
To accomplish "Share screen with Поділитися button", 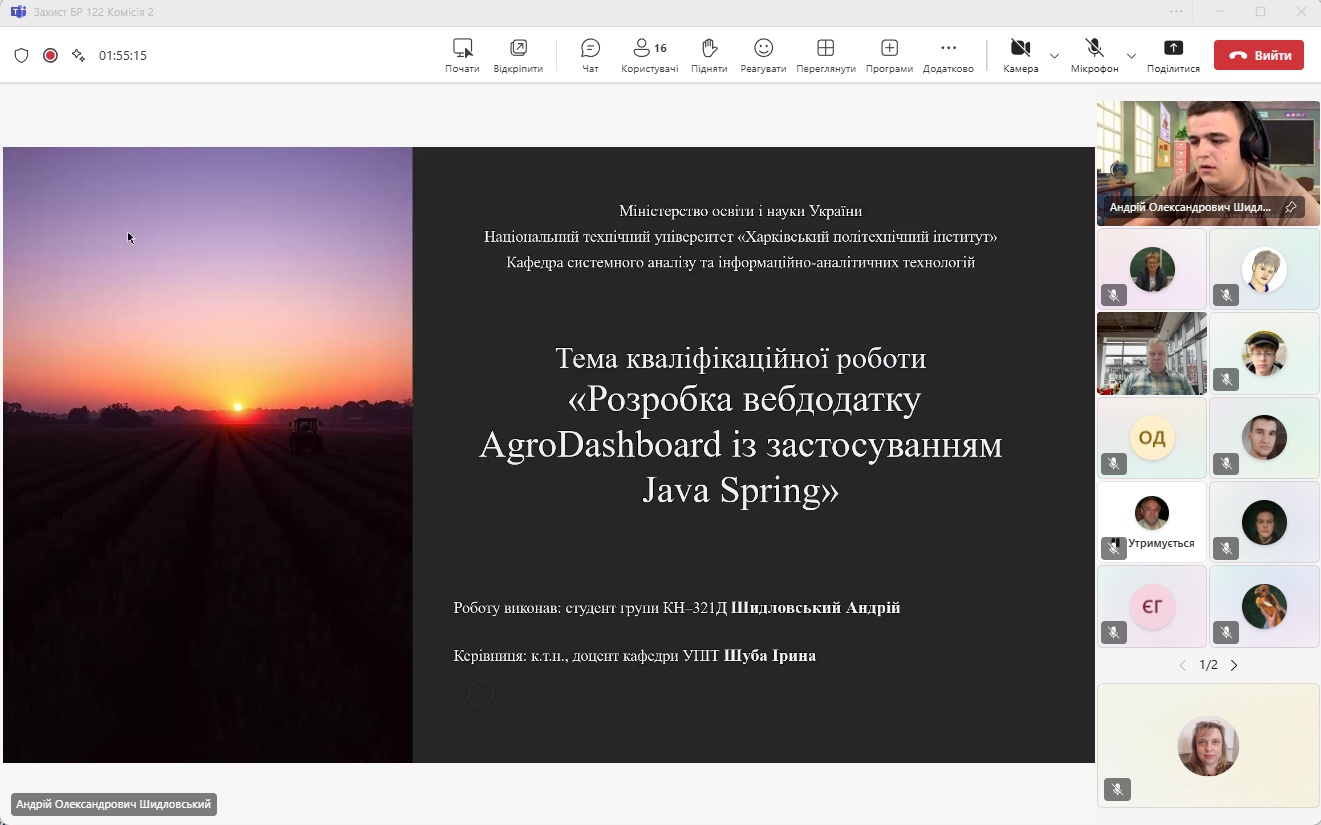I will [x=1173, y=55].
